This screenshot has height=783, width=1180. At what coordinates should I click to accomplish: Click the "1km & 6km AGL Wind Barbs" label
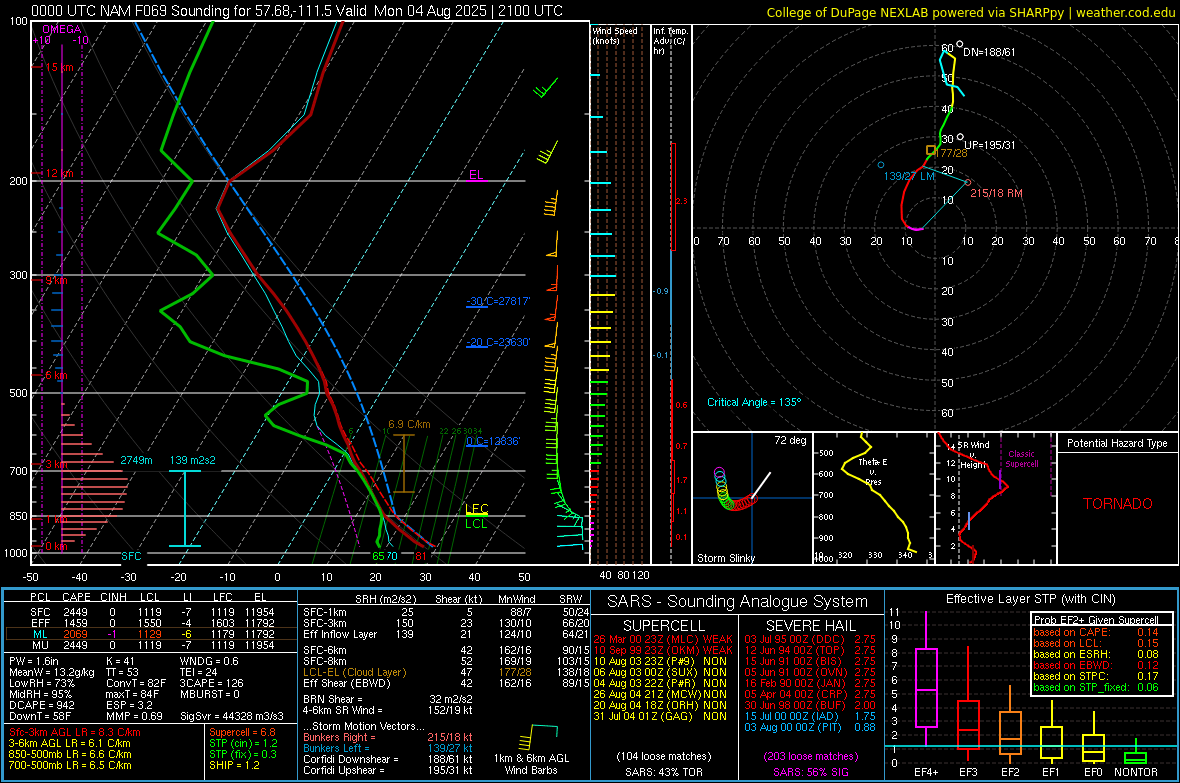coord(531,764)
